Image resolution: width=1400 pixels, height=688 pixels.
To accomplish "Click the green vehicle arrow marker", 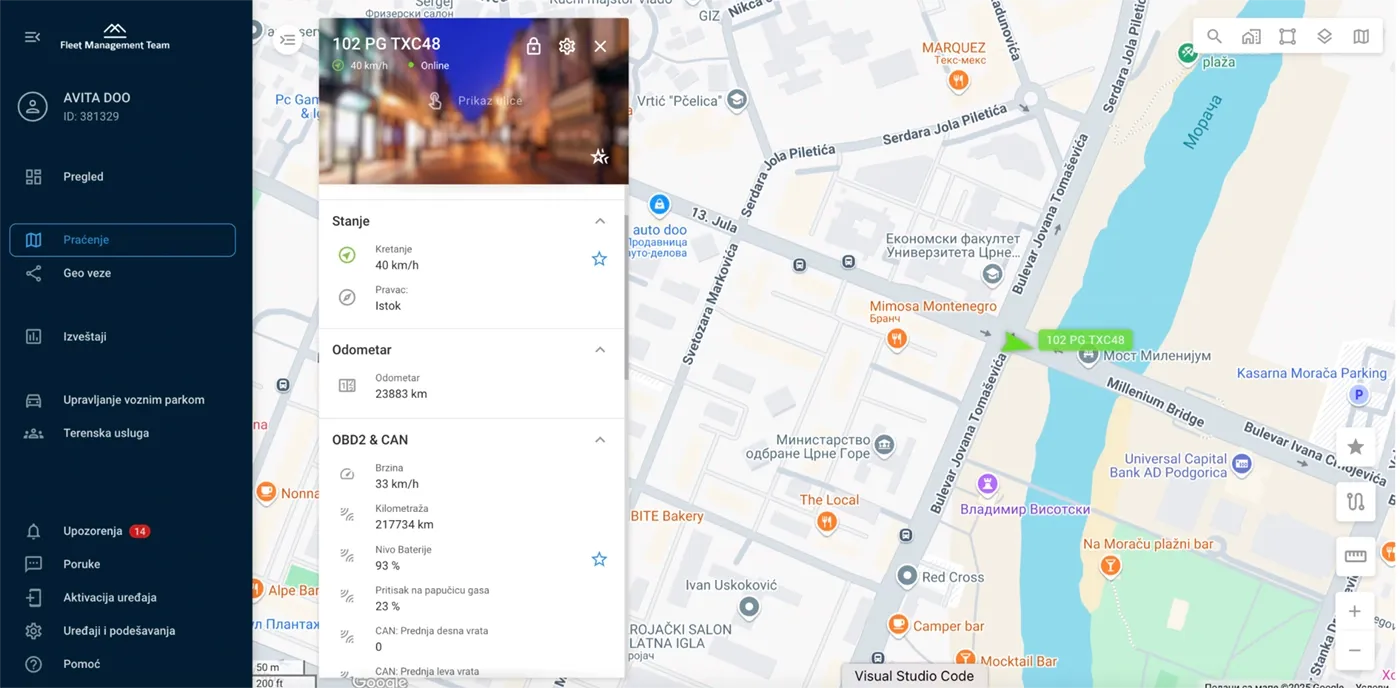I will [1016, 342].
